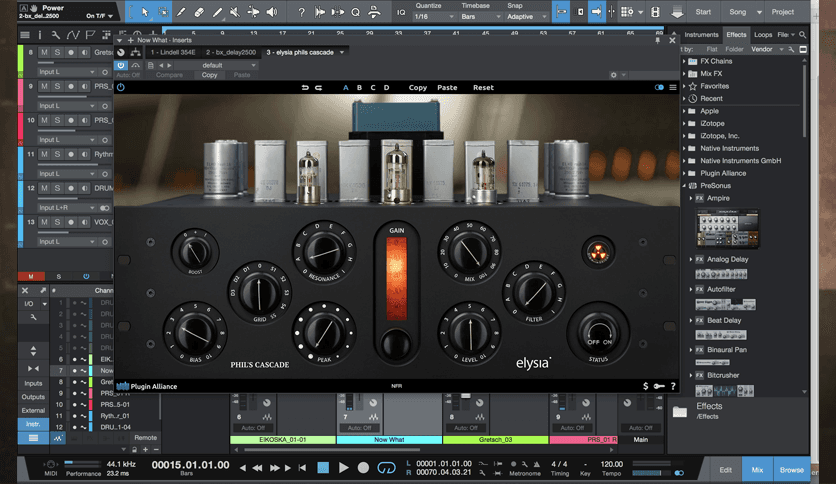836x484 pixels.
Task: Select the 2 - bx_delay2500 insert tab
Action: coord(231,52)
